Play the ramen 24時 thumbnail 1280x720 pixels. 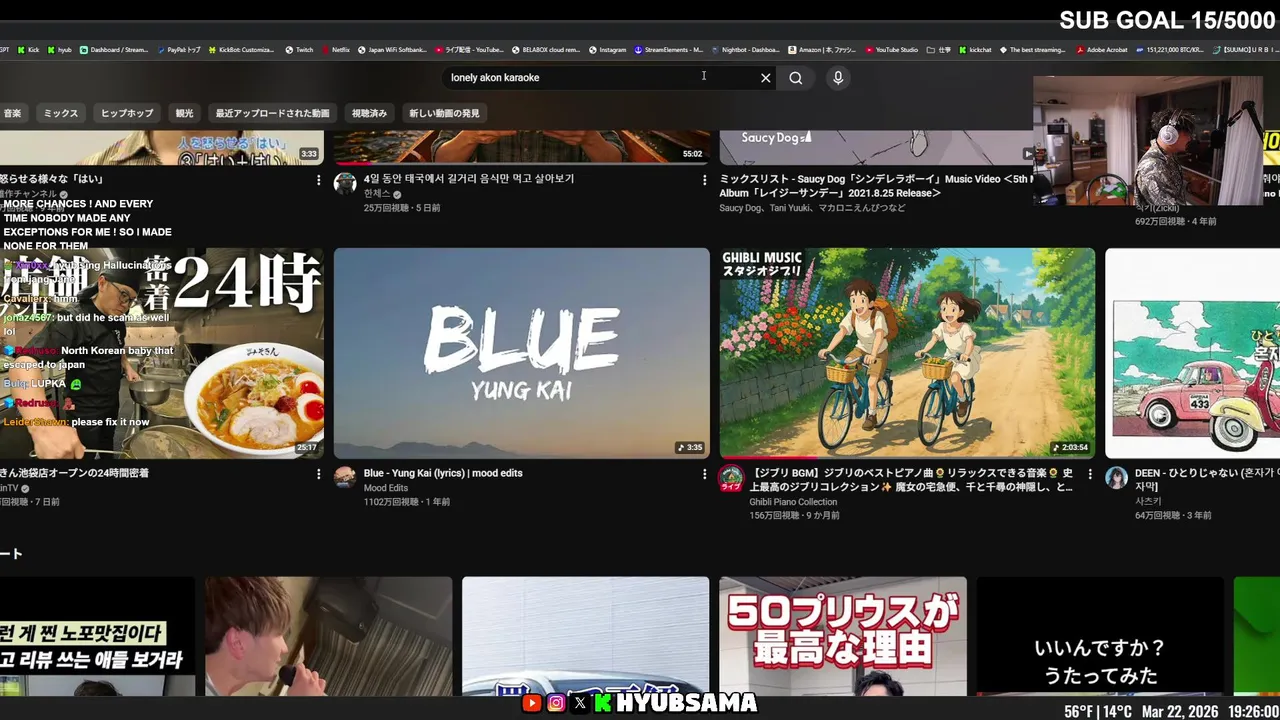pyautogui.click(x=162, y=354)
